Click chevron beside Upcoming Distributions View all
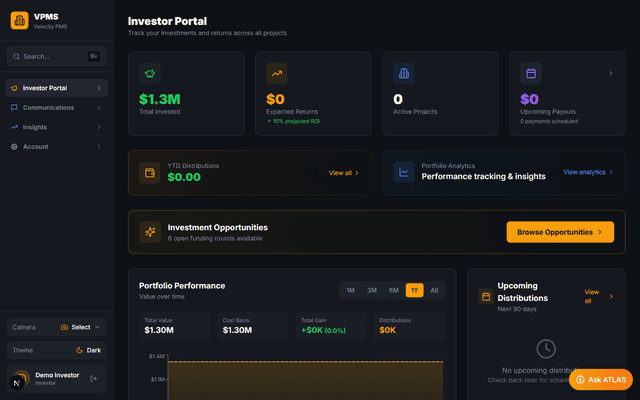Screen dimensions: 640x400 point(611,296)
